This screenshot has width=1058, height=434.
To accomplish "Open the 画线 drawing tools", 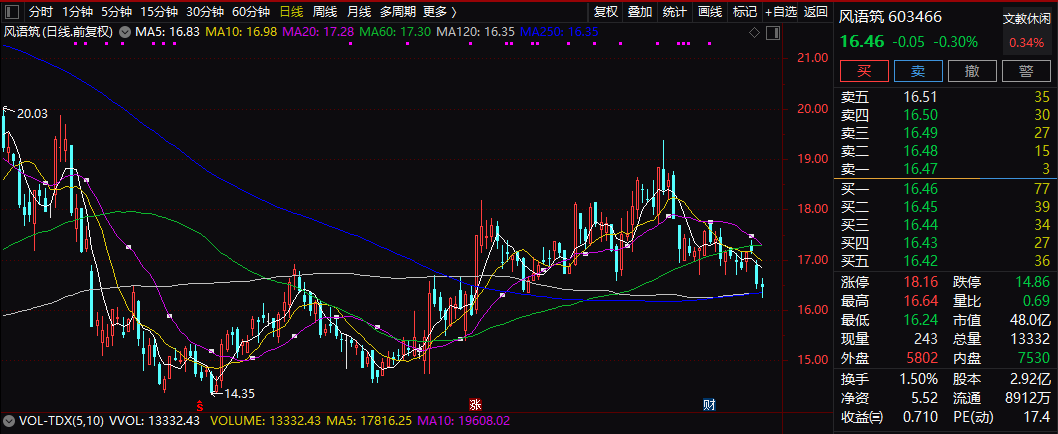I will (x=710, y=11).
